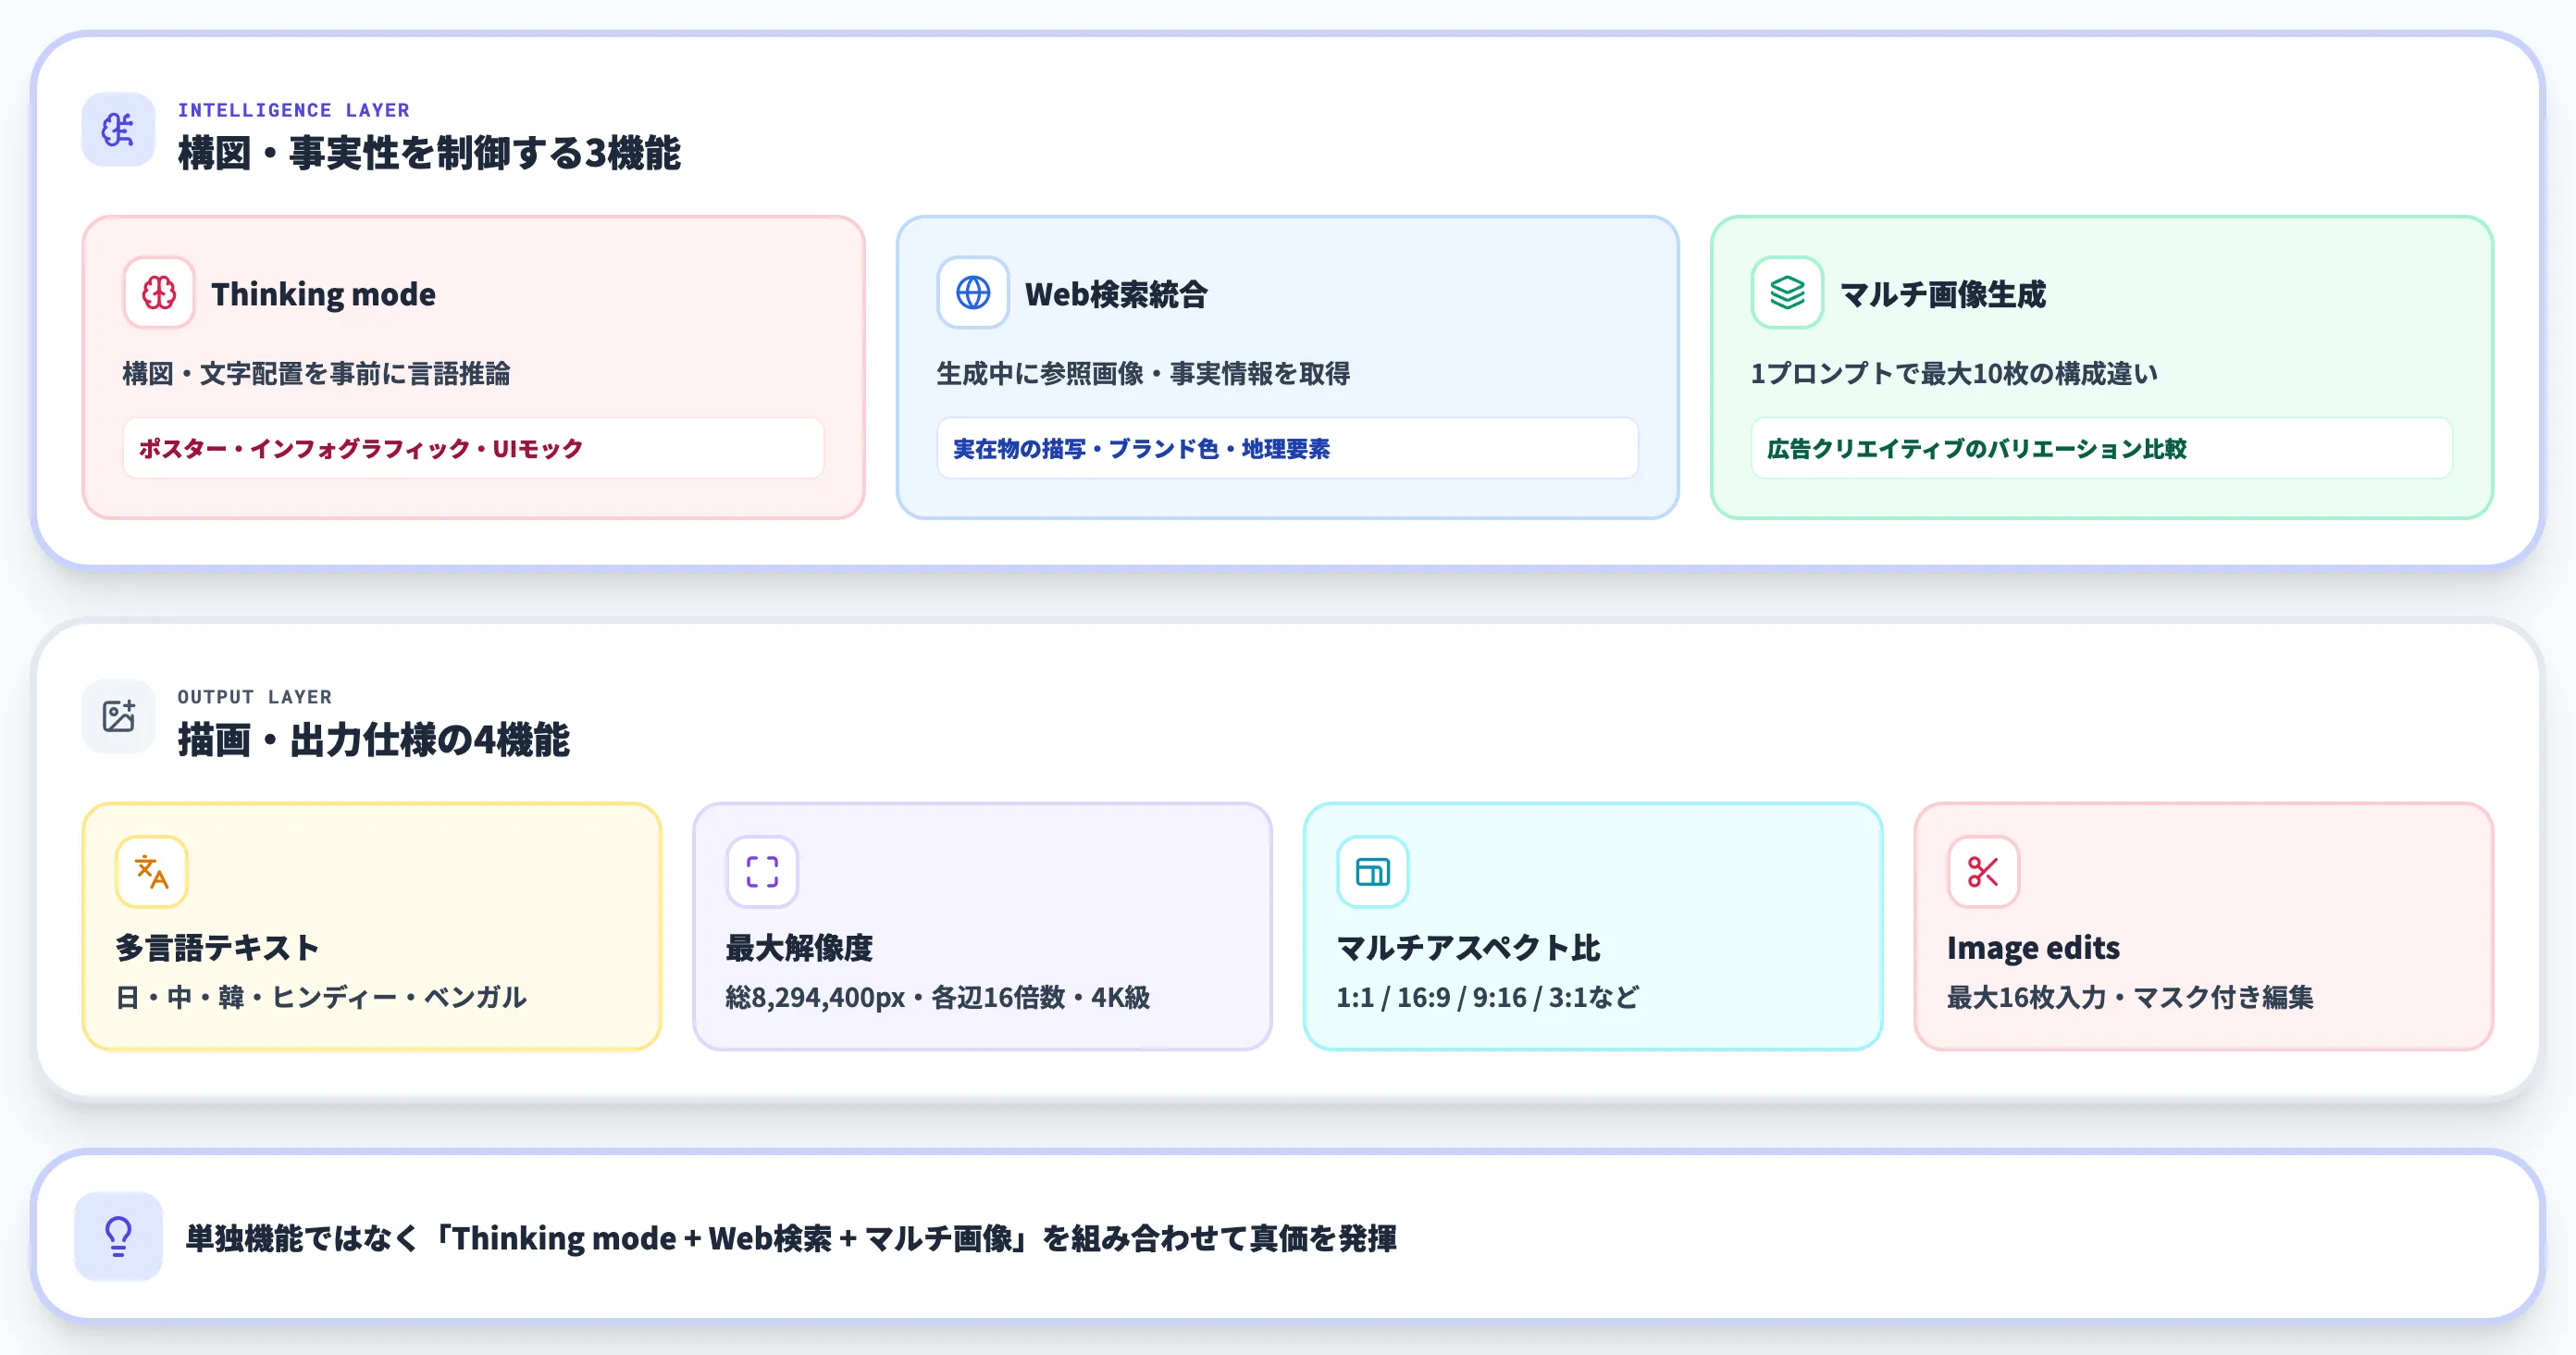
Task: Click the 構図・事実性を制御する3機能 heading
Action: tap(432, 154)
